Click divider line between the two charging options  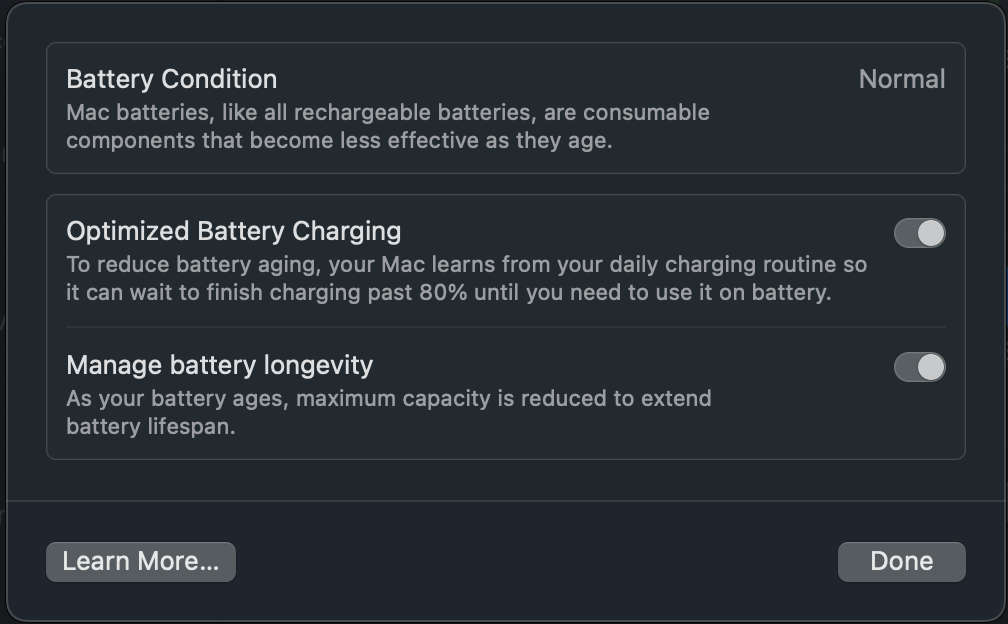(505, 327)
